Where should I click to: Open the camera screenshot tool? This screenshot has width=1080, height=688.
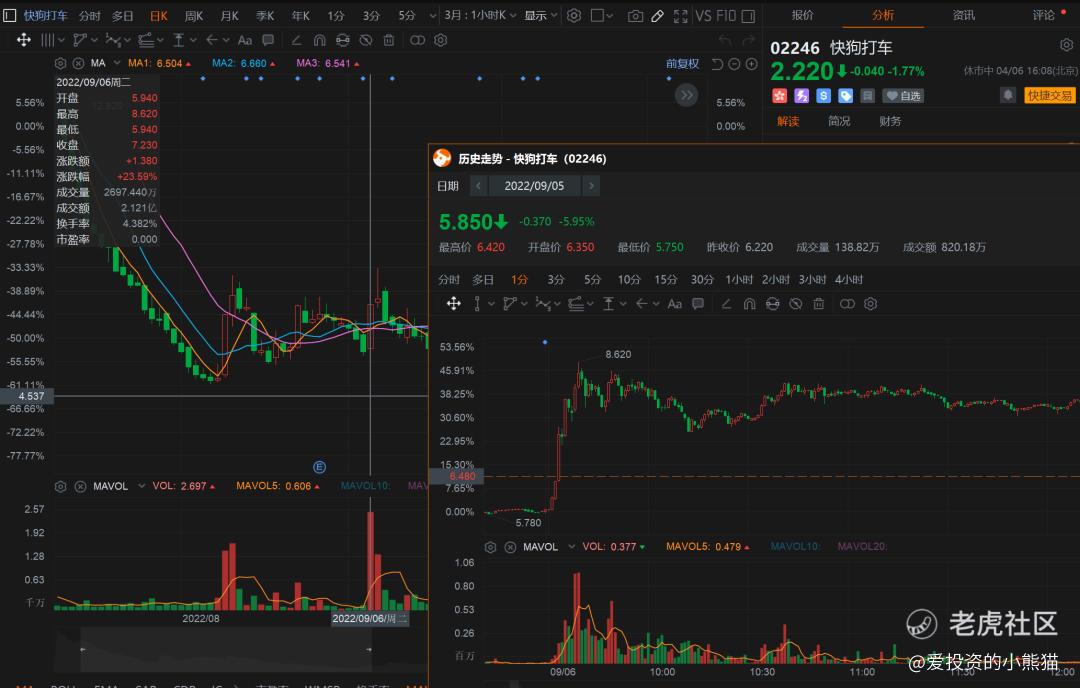(635, 15)
